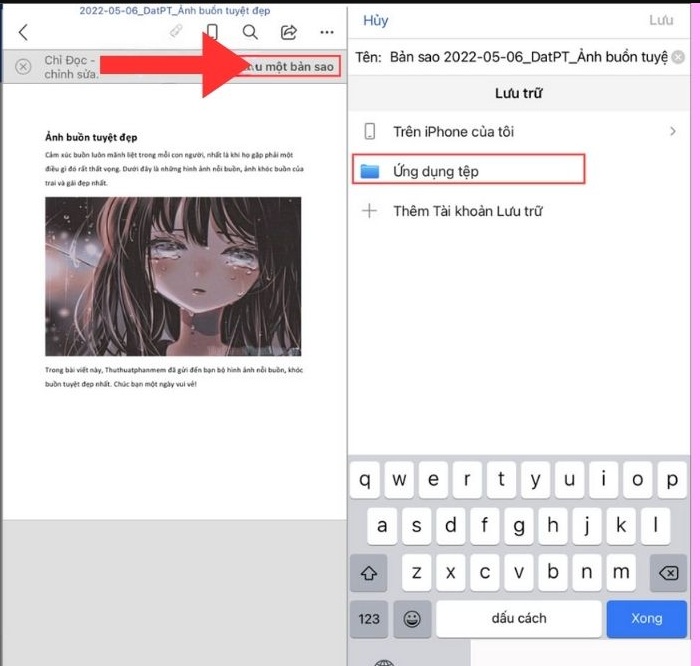
Task: Tap the w key
Action: coord(399,480)
